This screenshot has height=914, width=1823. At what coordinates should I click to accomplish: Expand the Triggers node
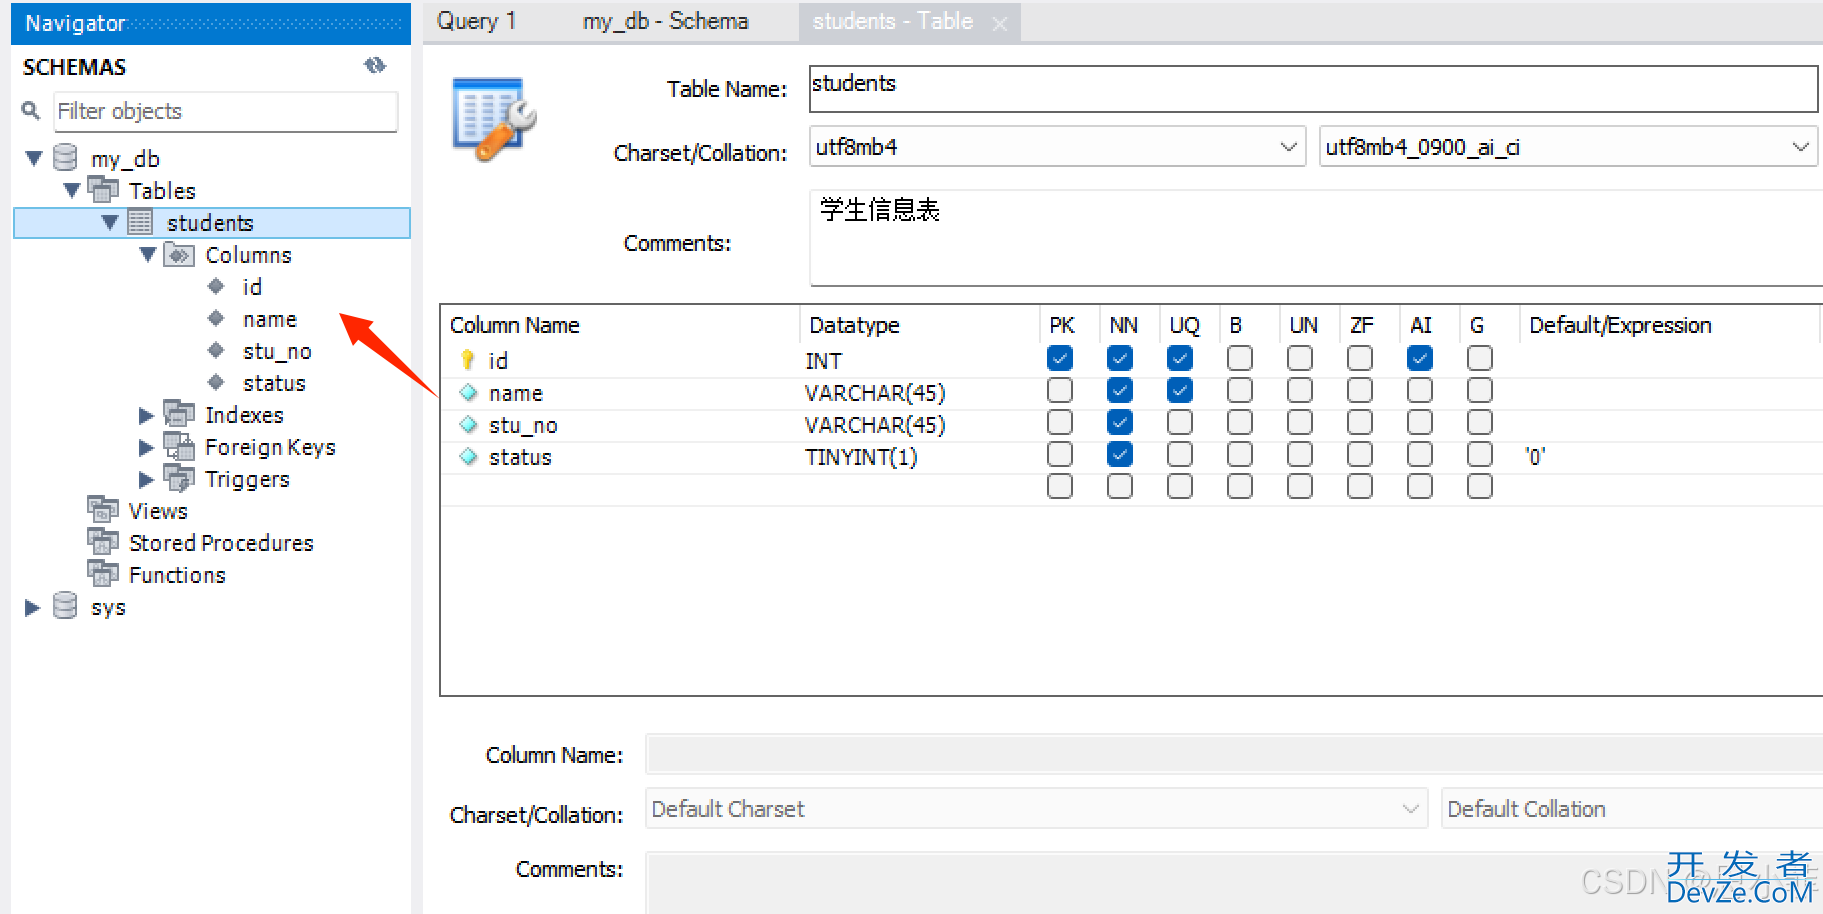point(146,479)
